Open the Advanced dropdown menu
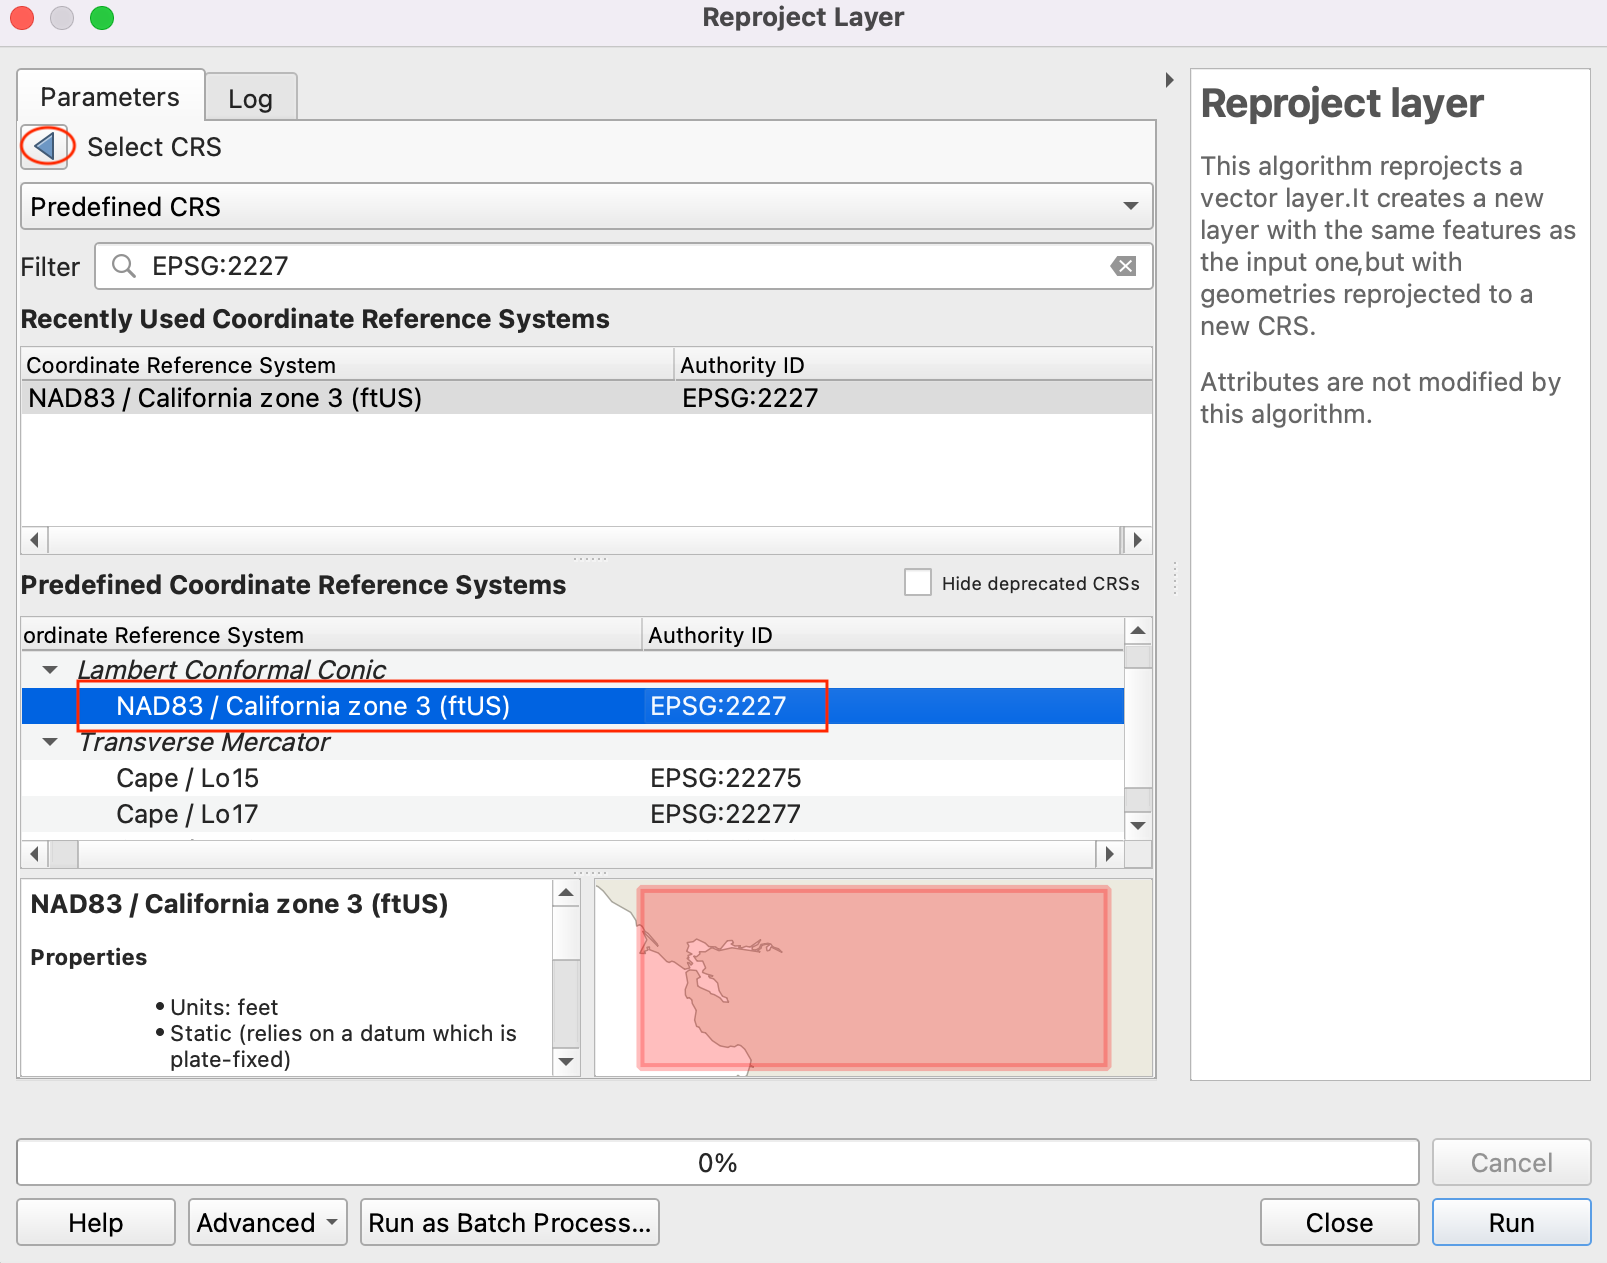The height and width of the screenshot is (1263, 1607). [267, 1223]
